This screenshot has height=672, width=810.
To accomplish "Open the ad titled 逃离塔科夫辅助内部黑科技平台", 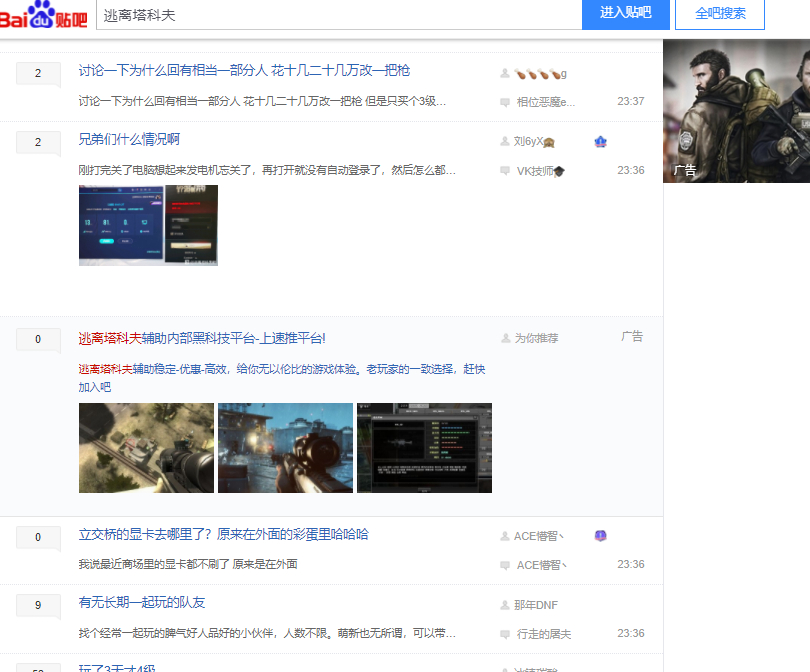I will point(202,338).
